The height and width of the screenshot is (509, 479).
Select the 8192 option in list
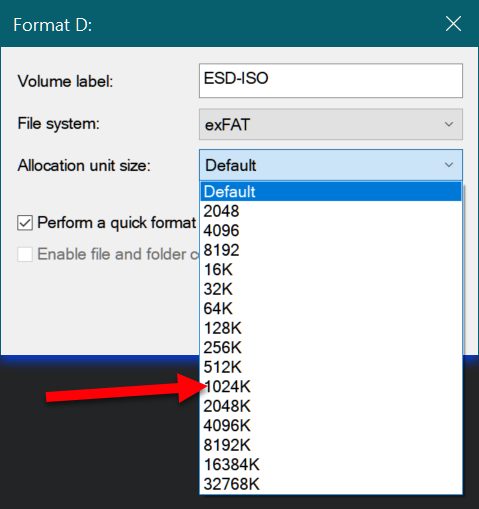click(331, 250)
